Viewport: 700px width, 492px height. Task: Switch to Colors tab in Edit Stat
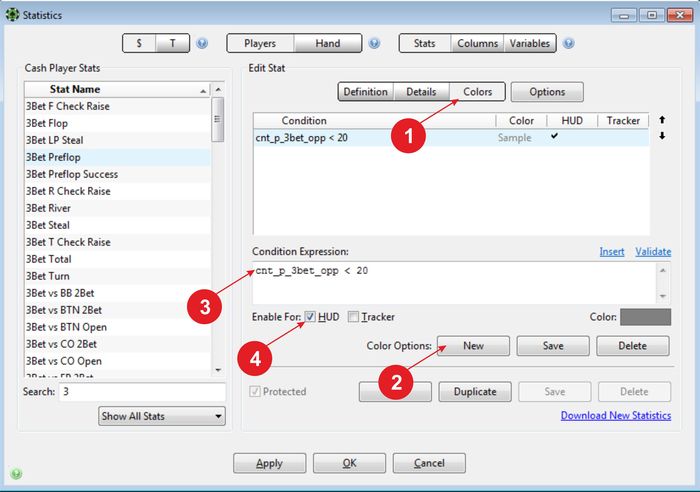point(477,92)
